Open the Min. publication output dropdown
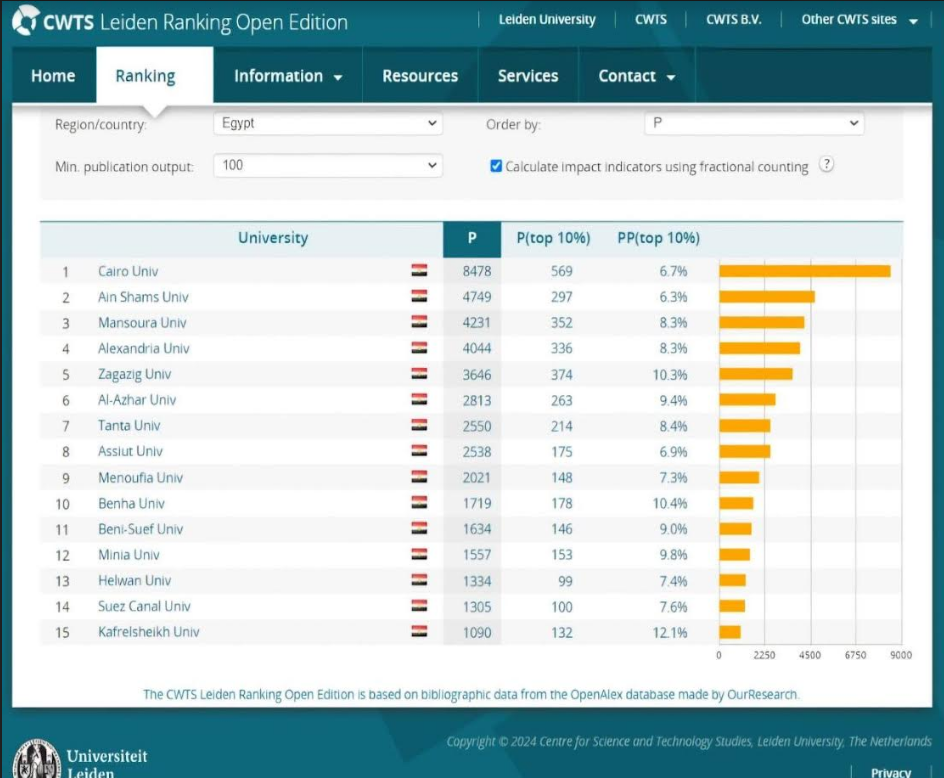Image resolution: width=944 pixels, height=778 pixels. click(327, 165)
